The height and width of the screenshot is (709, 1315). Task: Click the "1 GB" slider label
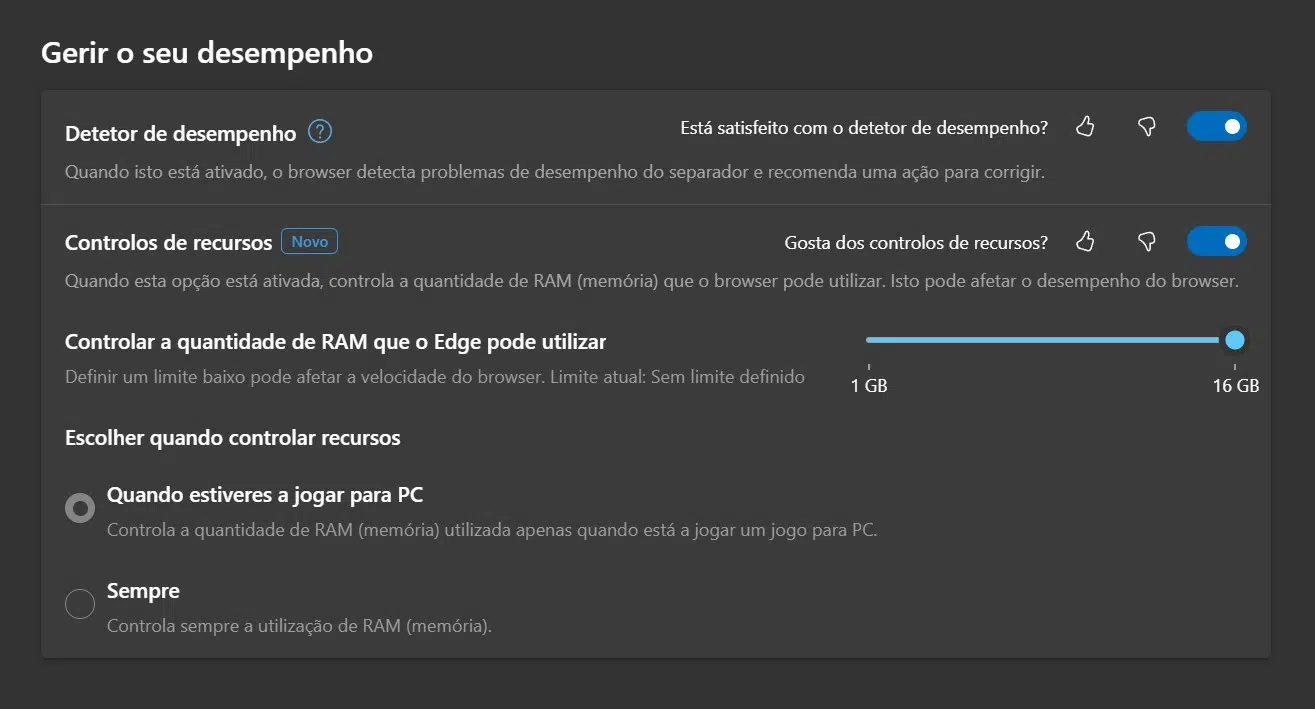point(869,386)
